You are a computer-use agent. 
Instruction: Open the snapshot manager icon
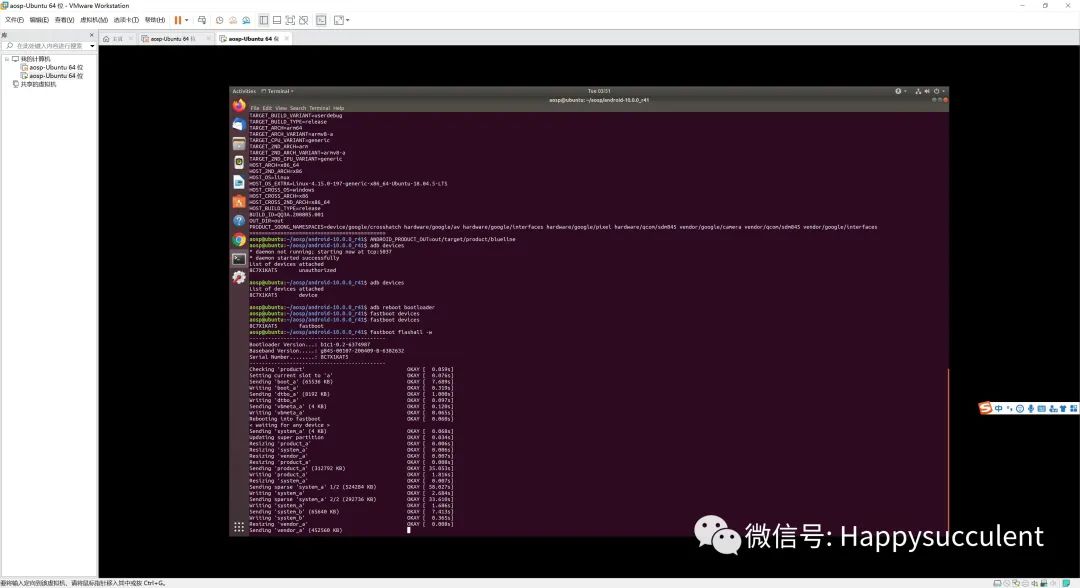[x=246, y=20]
